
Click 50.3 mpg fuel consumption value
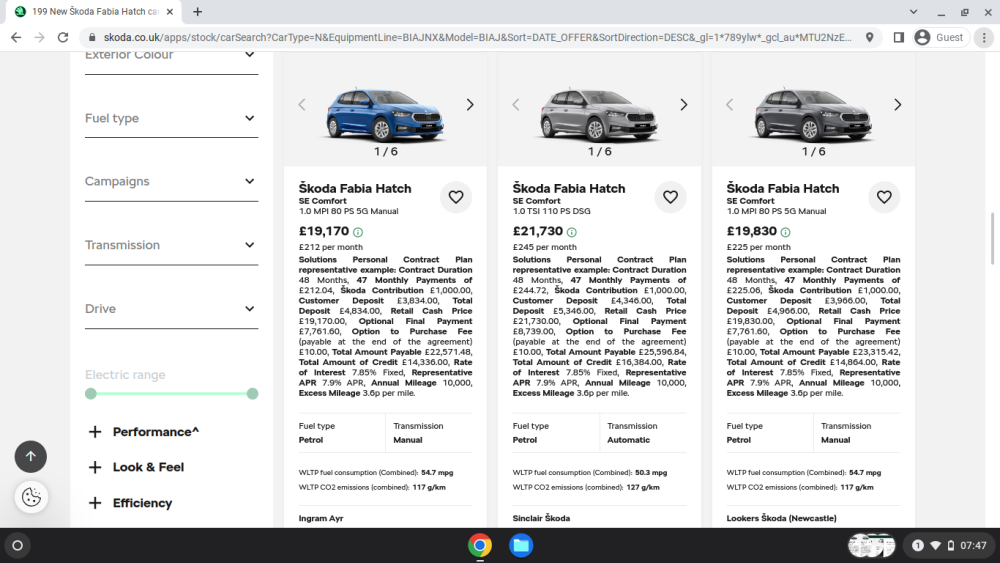[x=651, y=473]
